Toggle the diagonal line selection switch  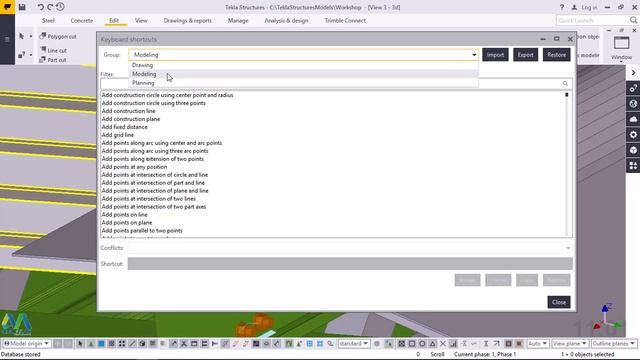click(132, 344)
